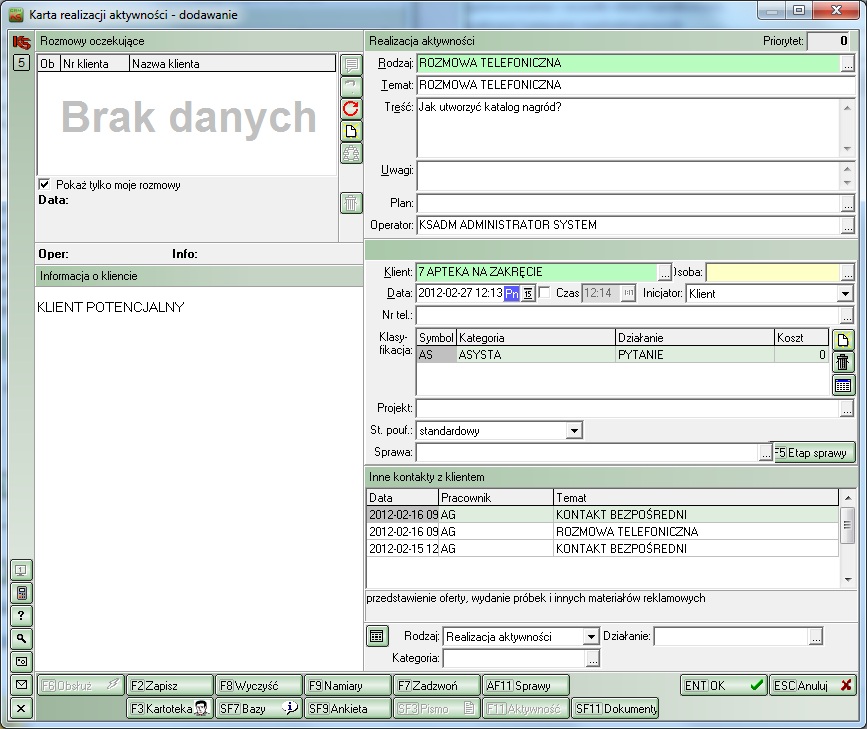Viewport: 867px width, 729px height.
Task: Open the envelope mail icon in sidebar
Action: (21, 685)
